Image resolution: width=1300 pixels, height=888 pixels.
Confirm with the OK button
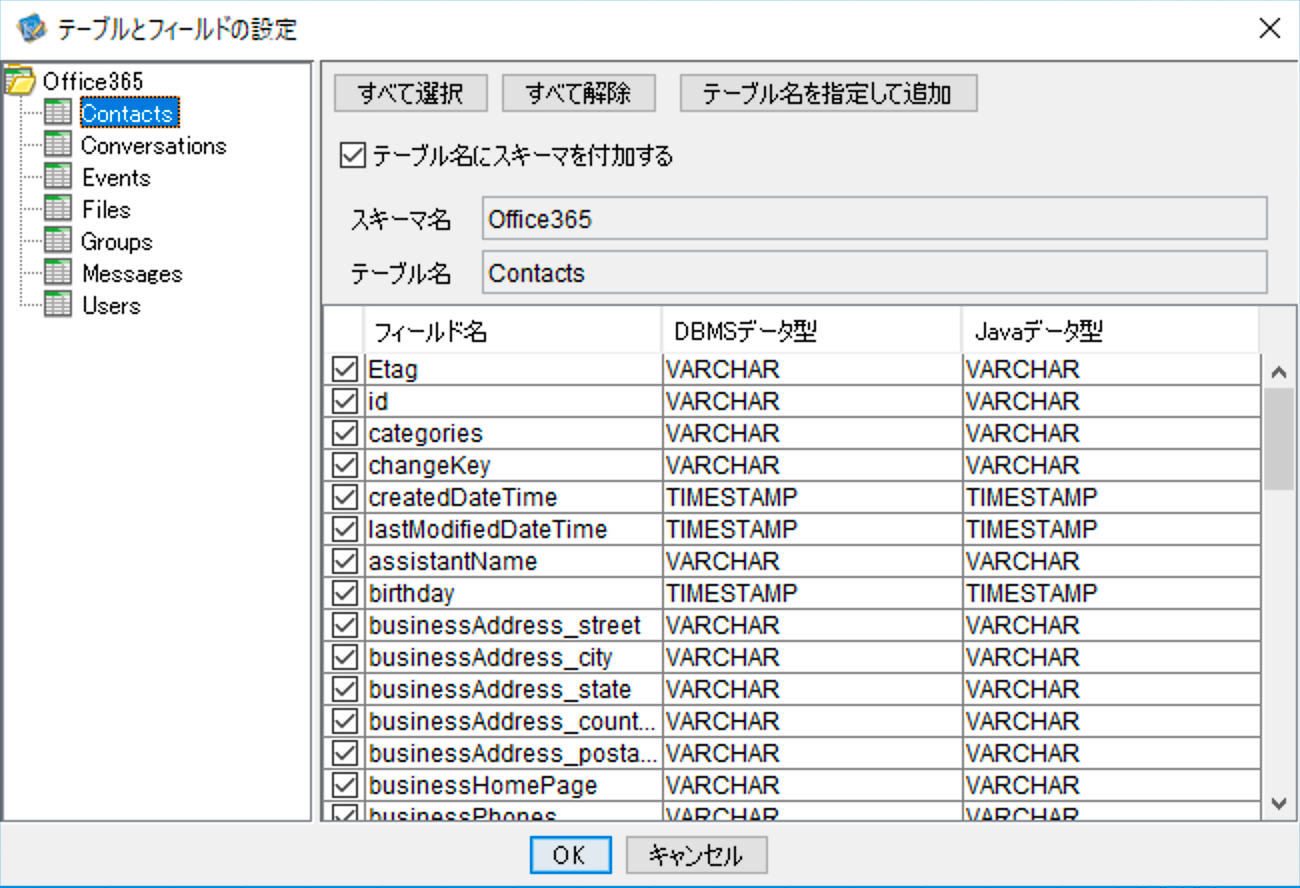(x=570, y=855)
